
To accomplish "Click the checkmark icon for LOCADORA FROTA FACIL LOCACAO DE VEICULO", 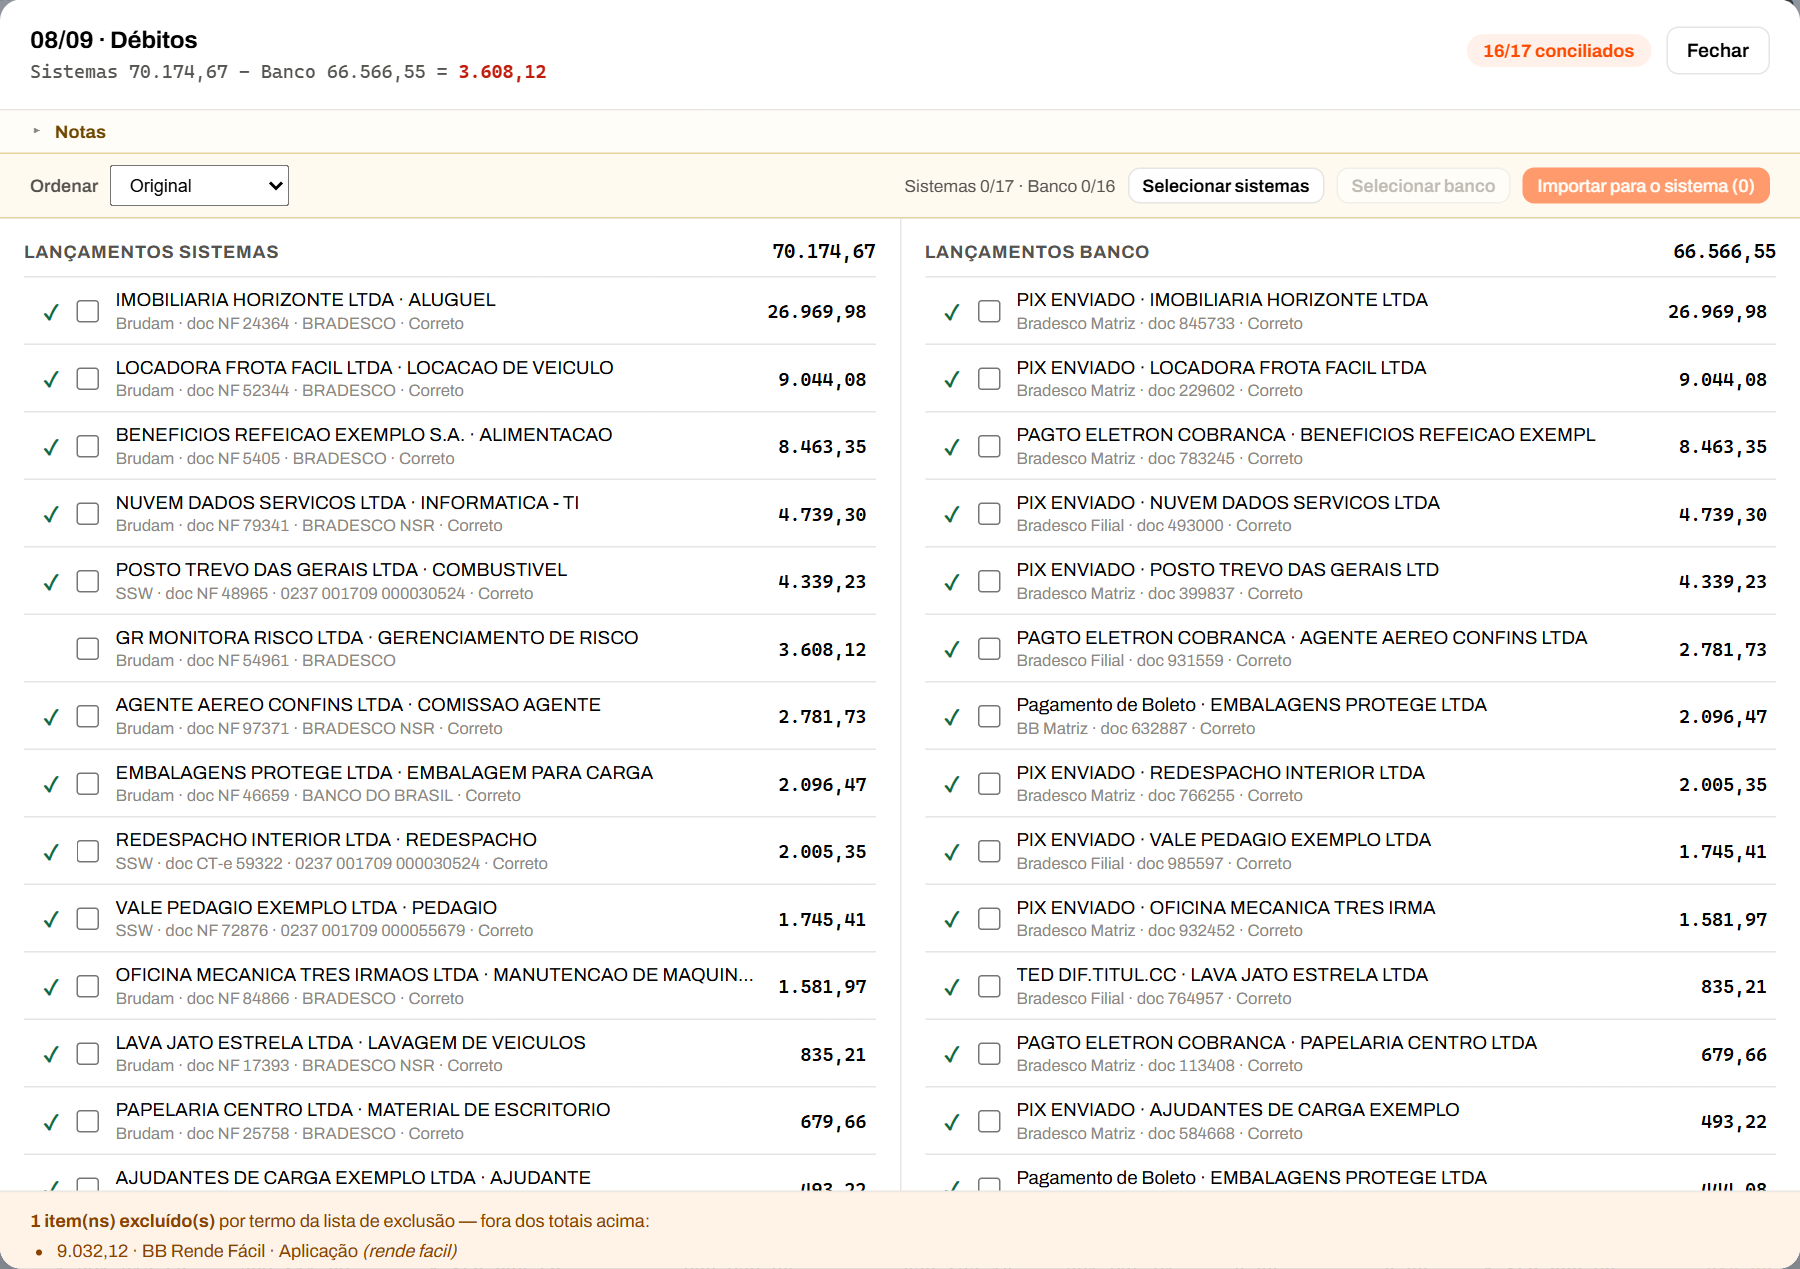I will [x=51, y=379].
